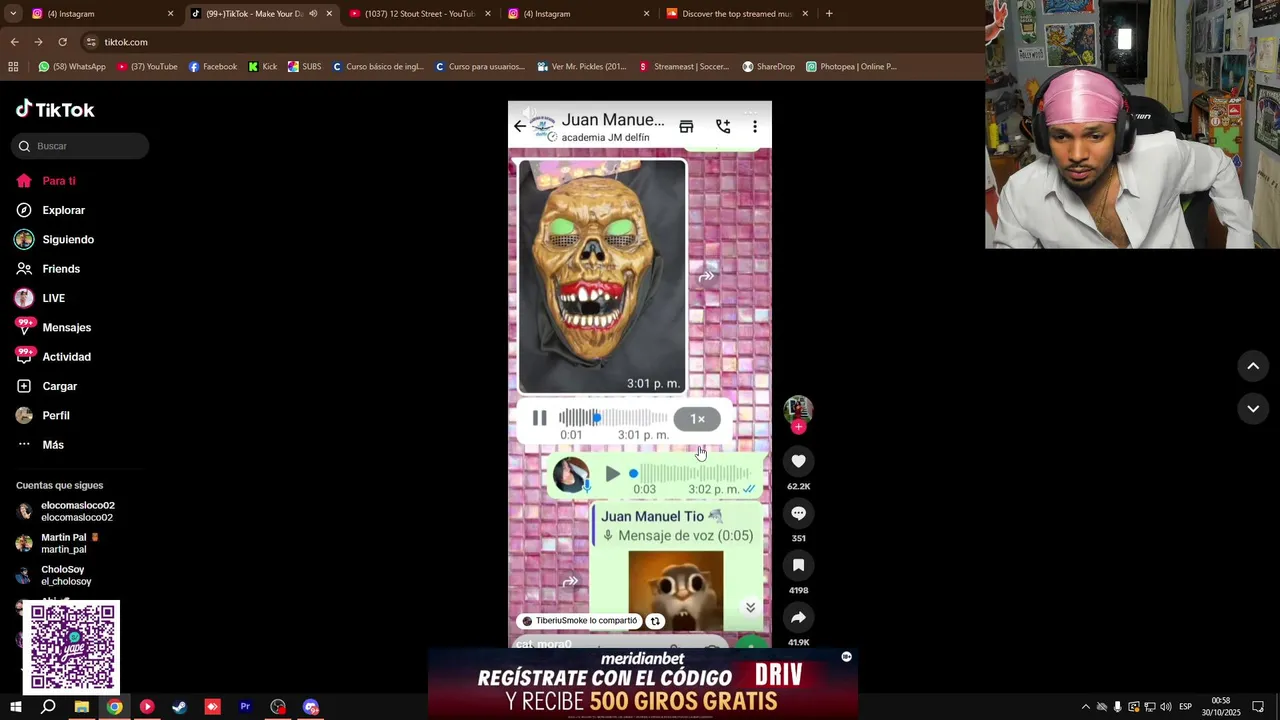Open Ver Mr. Pickles bookmark
This screenshot has height=720, width=1280.
pyautogui.click(x=581, y=67)
